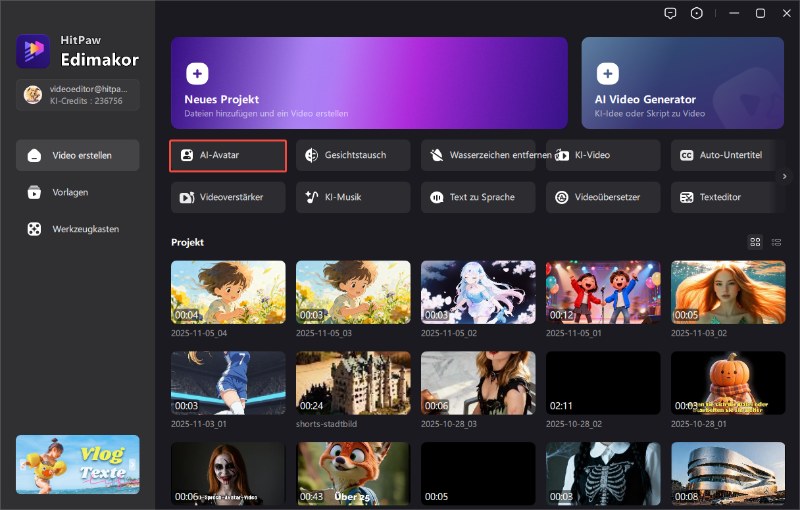Open the Auto-Untertitel subtitle tool
The height and width of the screenshot is (510, 800).
[728, 156]
